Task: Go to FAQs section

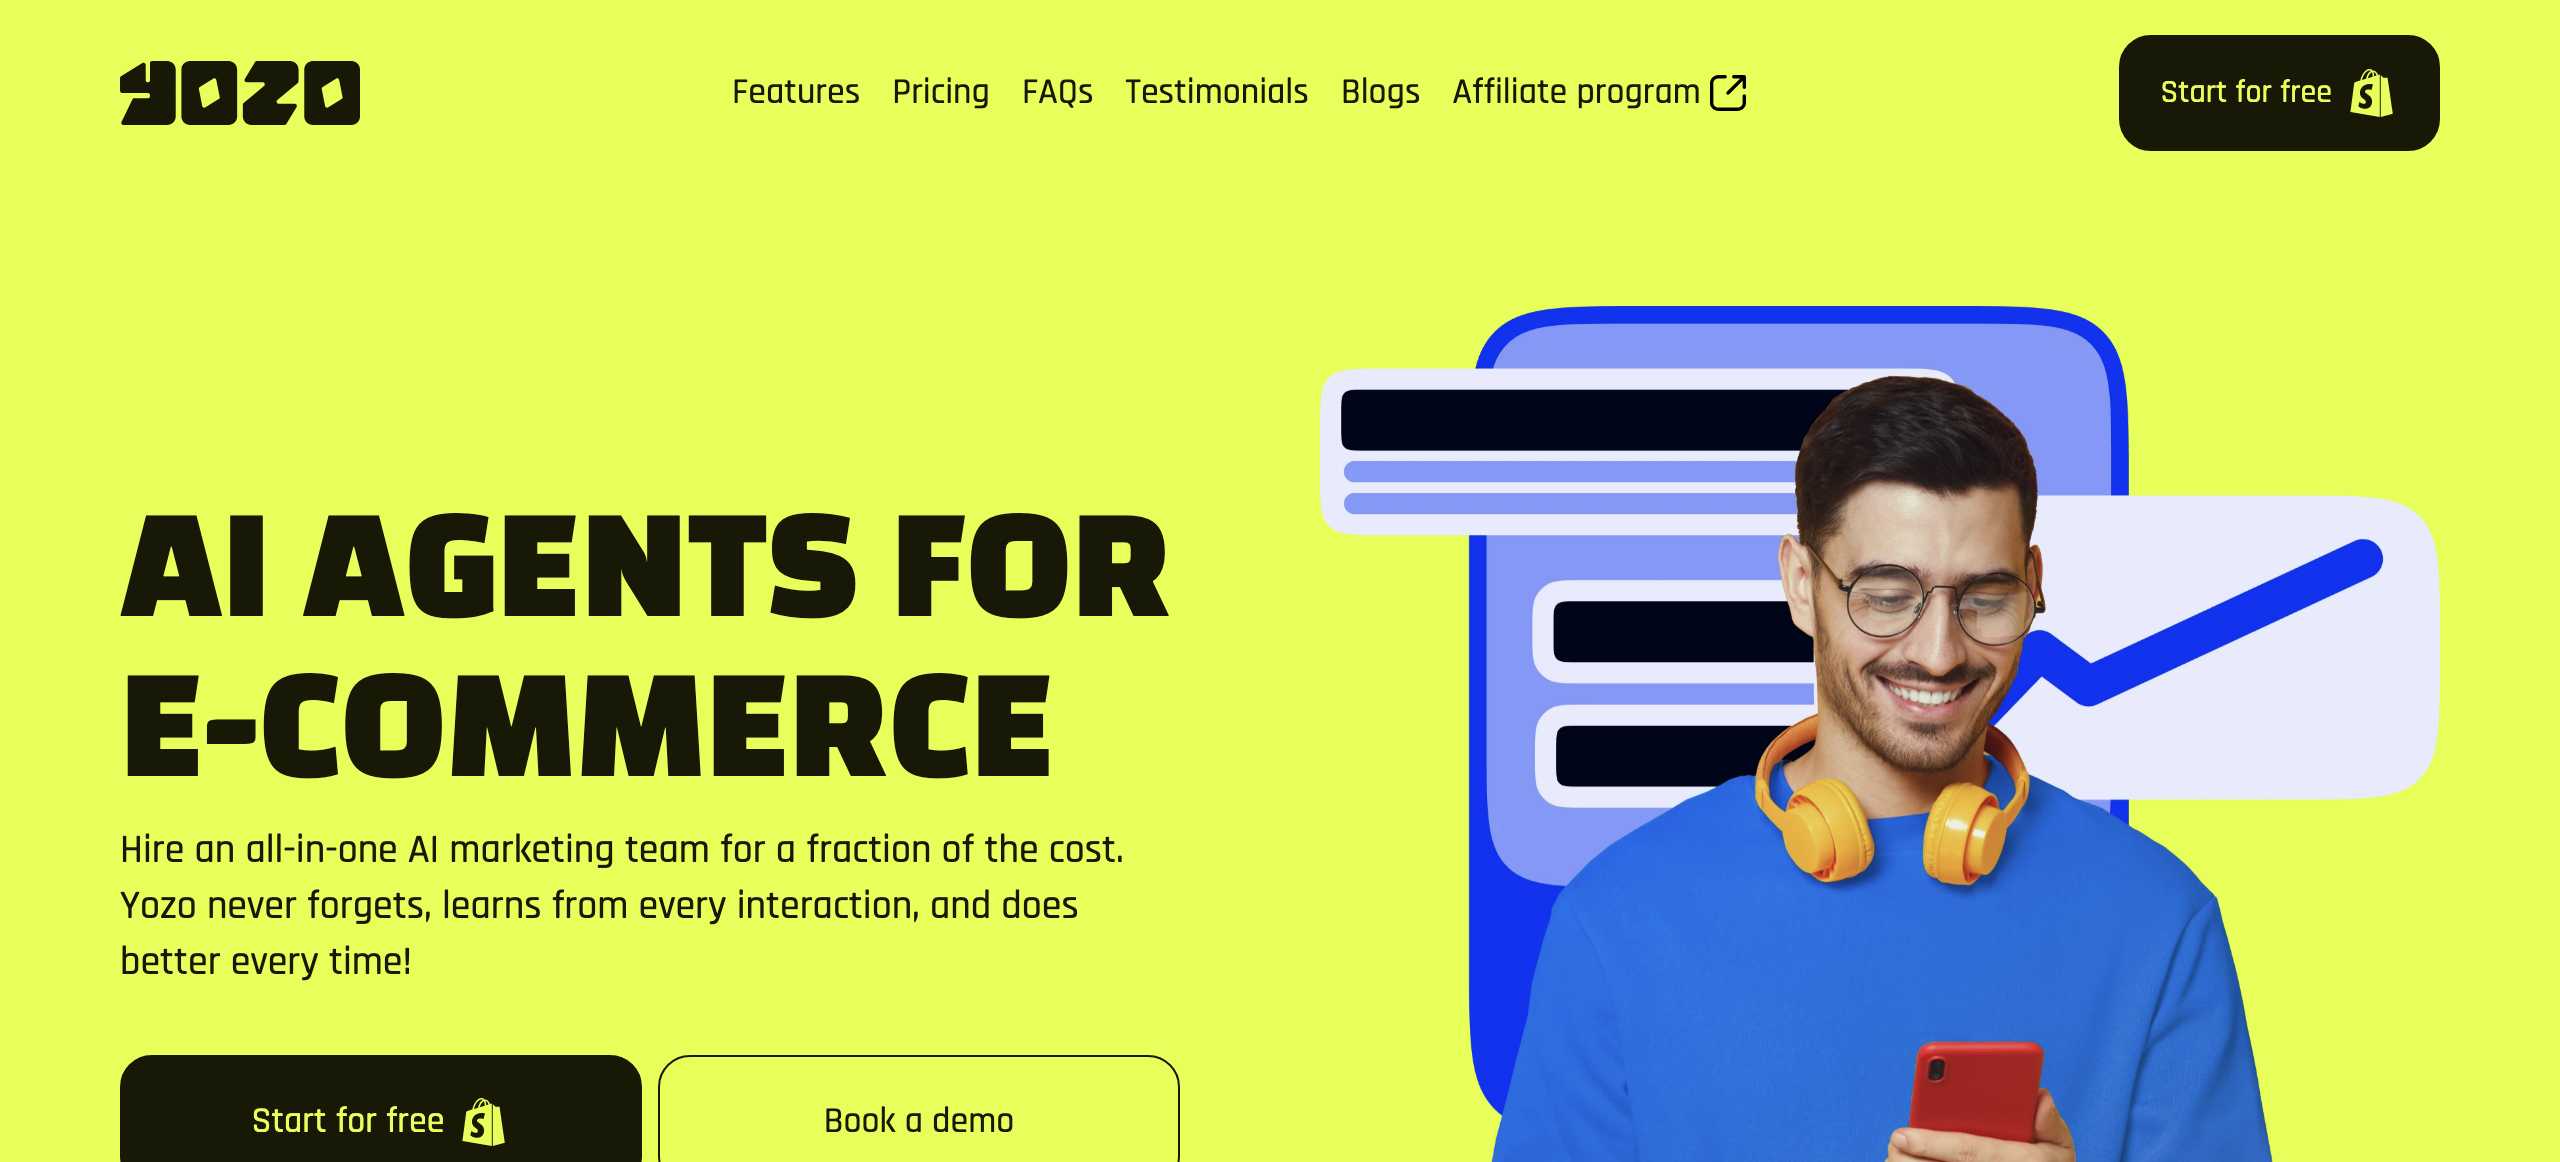Action: tap(1057, 92)
